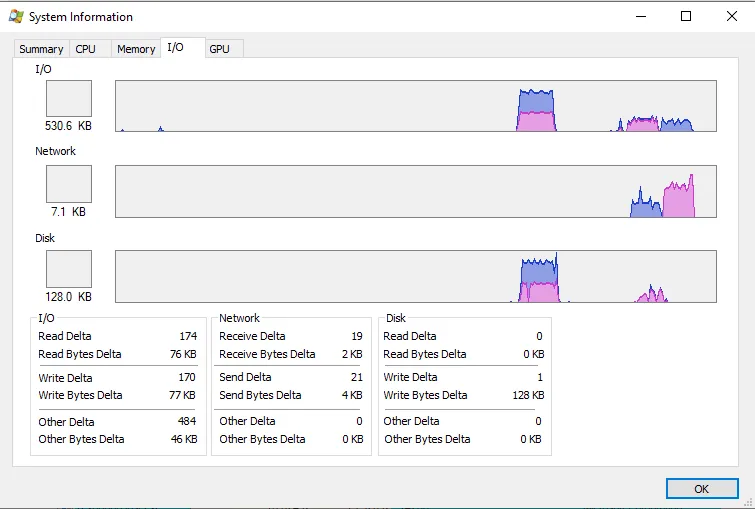Screen dimensions: 755x509
Task: Click the small I/O usage indicator box
Action: 69,98
